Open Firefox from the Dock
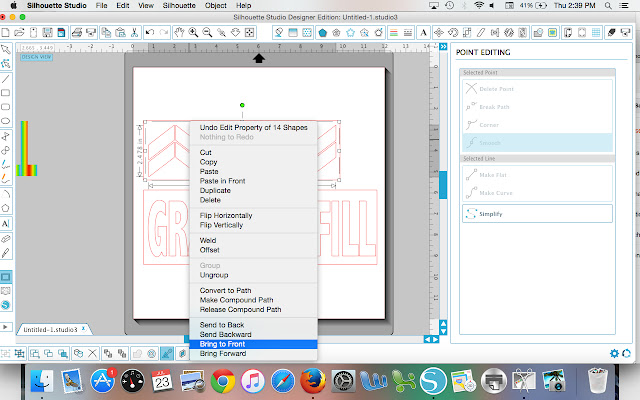This screenshot has height=400, width=640. coord(313,381)
